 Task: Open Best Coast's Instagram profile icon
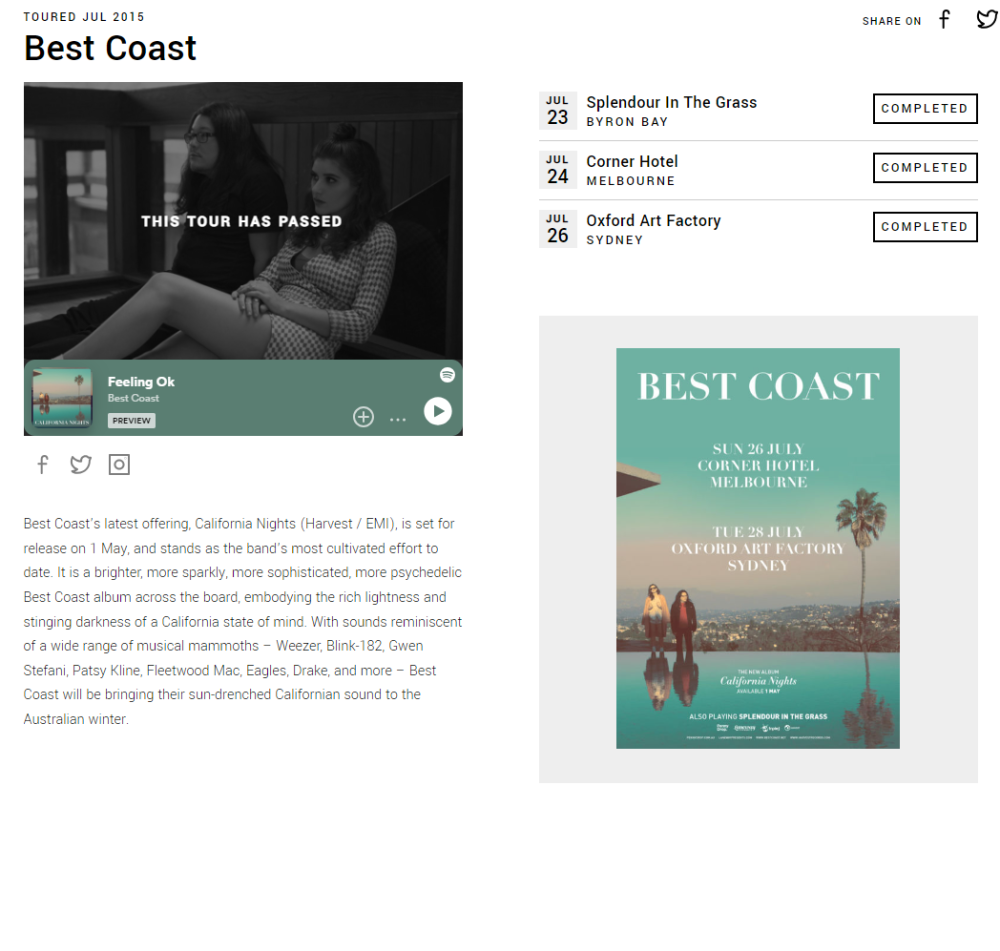click(119, 464)
